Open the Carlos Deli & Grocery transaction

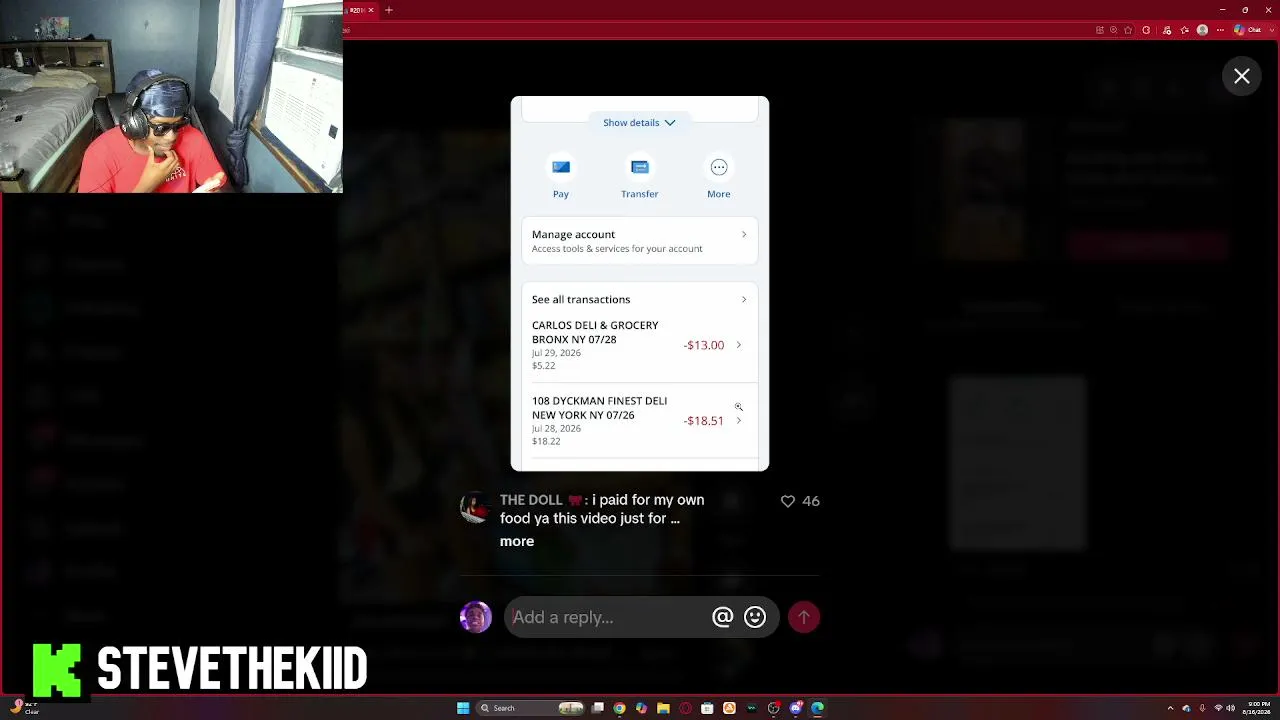639,345
